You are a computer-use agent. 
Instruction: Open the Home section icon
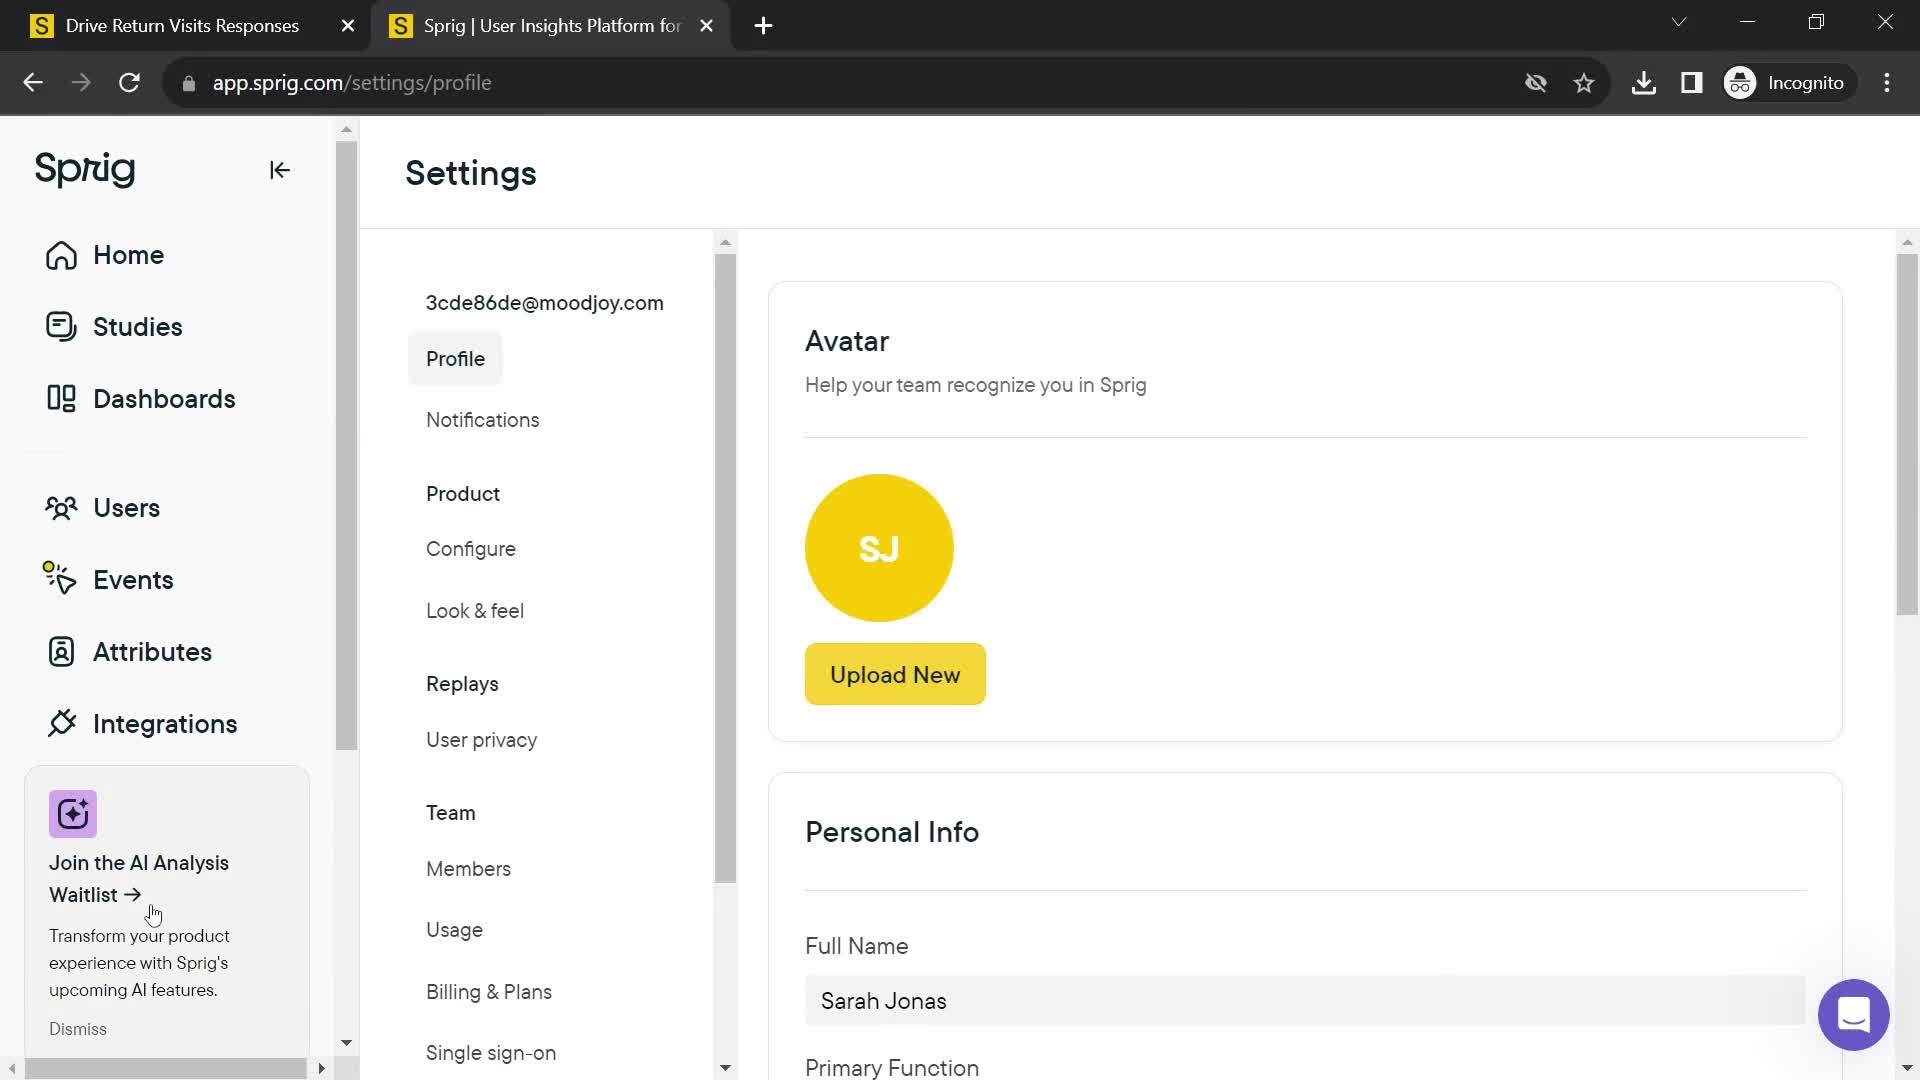[x=61, y=256]
